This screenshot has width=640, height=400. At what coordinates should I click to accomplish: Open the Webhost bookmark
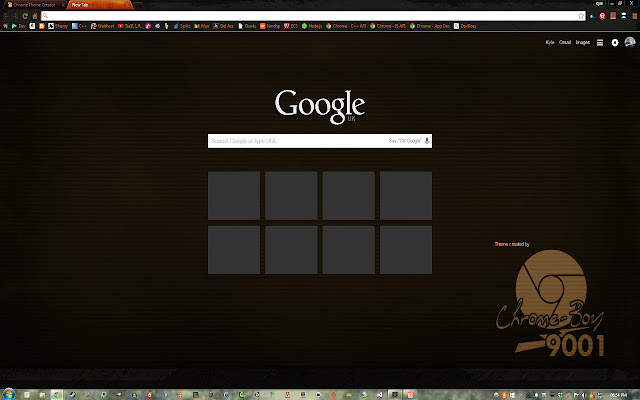click(102, 26)
